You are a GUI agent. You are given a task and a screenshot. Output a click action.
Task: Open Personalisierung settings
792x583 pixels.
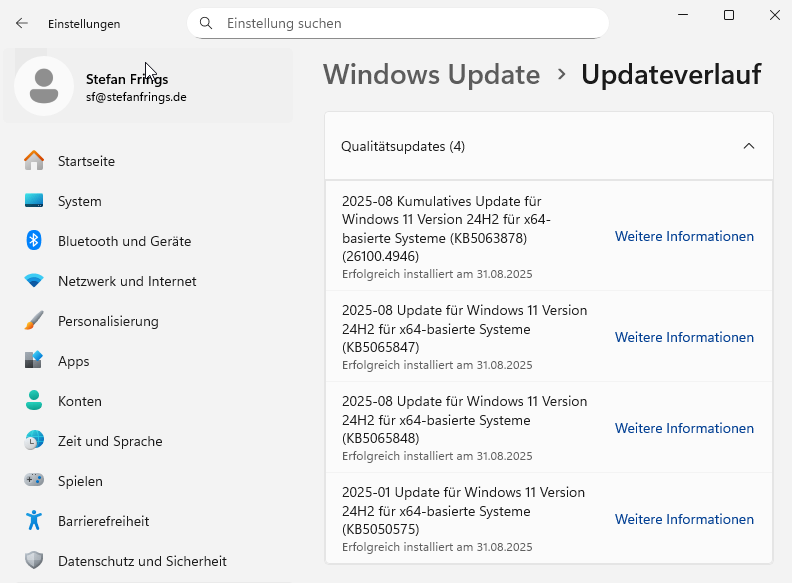coord(108,321)
